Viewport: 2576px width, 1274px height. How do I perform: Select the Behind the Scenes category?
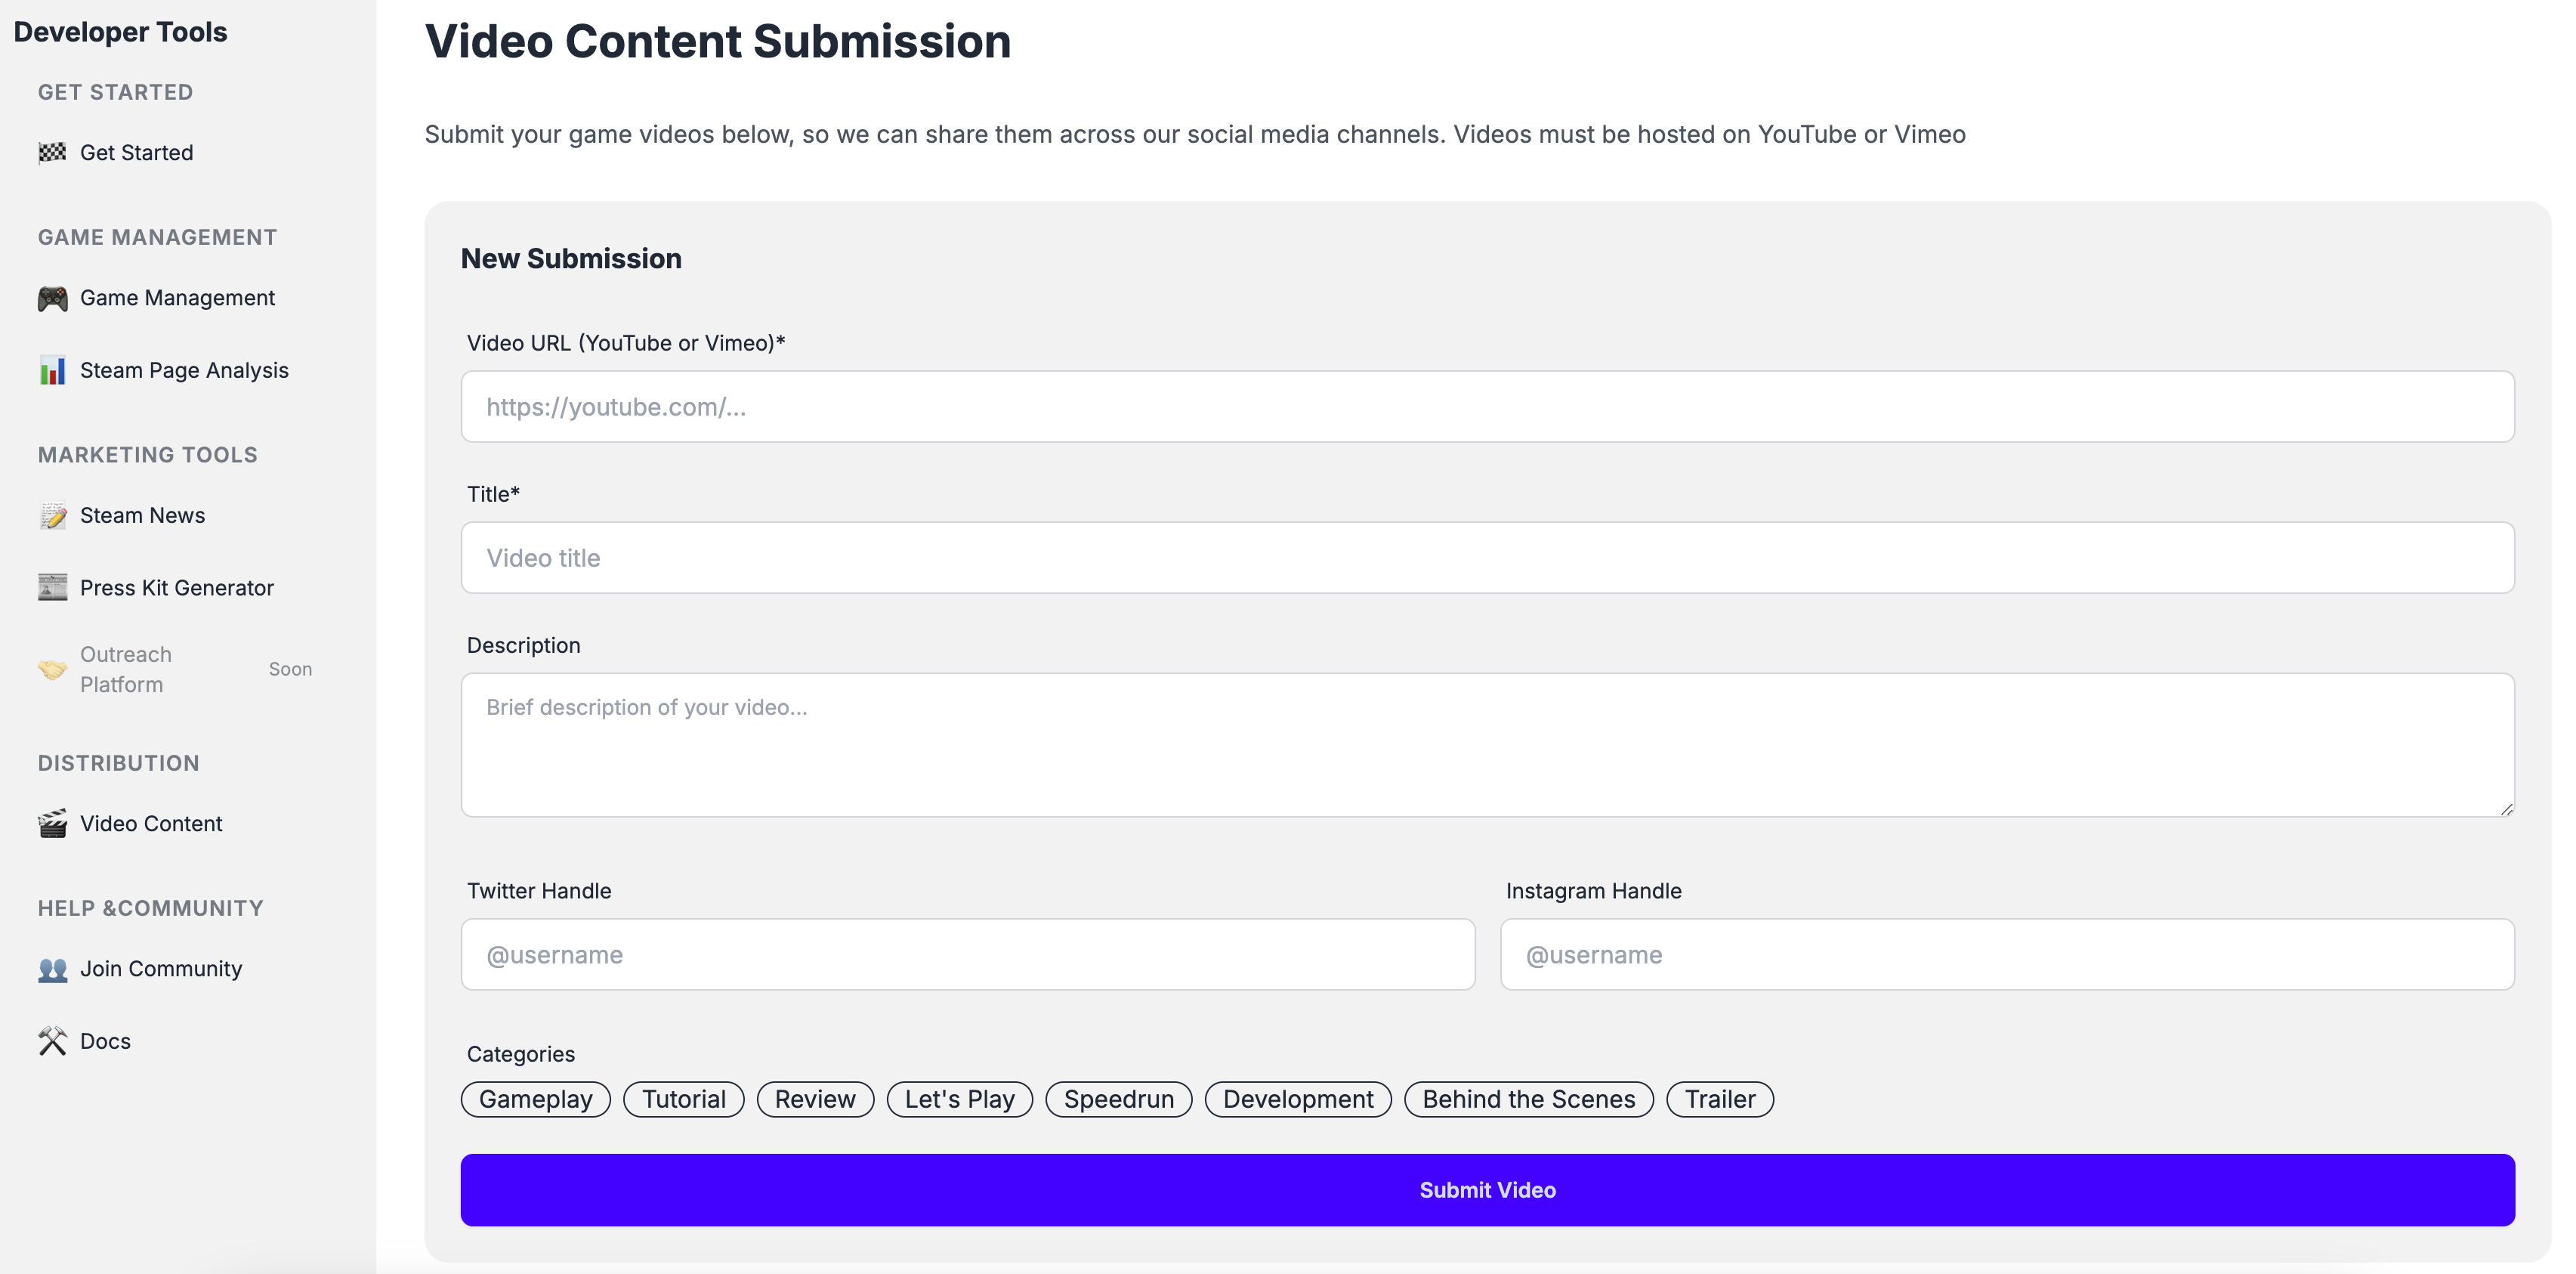[1528, 1099]
